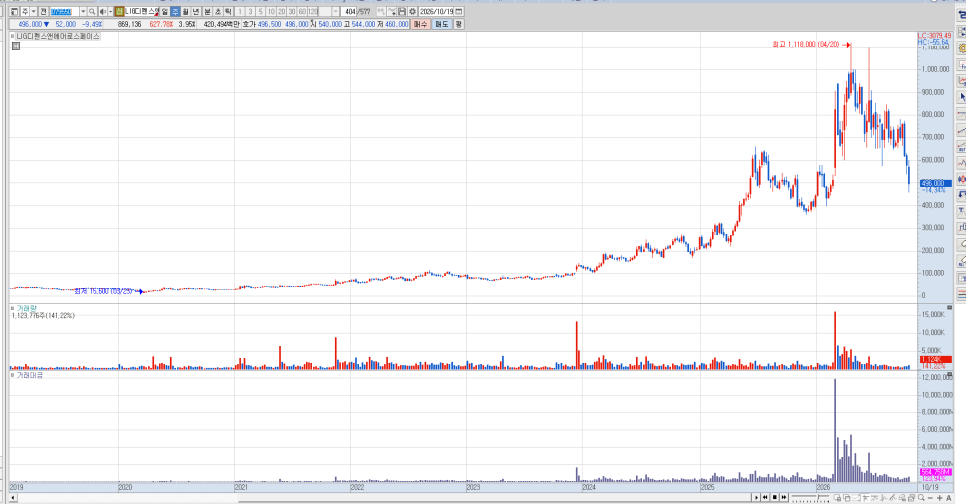This screenshot has width=966, height=504.
Task: Select the arrow pointer tool in right sidebar
Action: tap(962, 97)
